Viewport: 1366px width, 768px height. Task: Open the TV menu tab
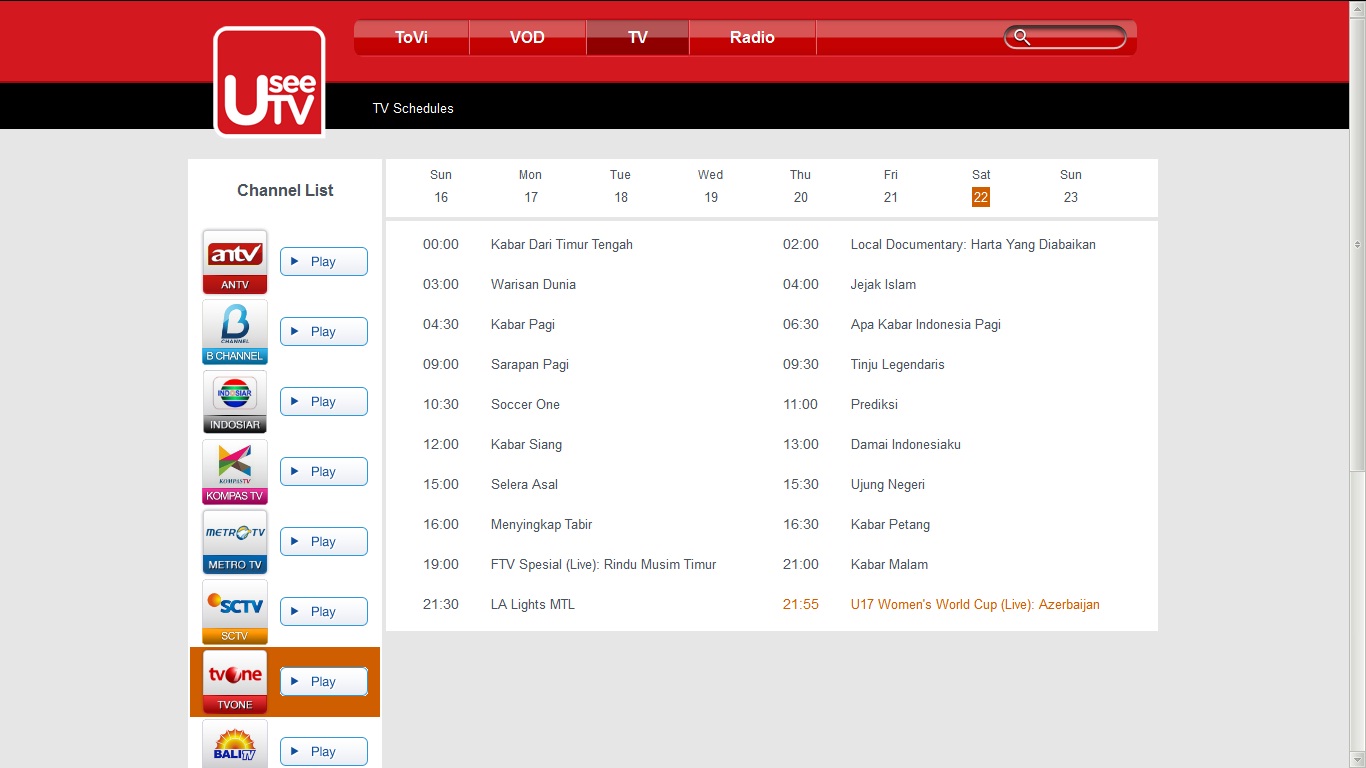coord(638,38)
